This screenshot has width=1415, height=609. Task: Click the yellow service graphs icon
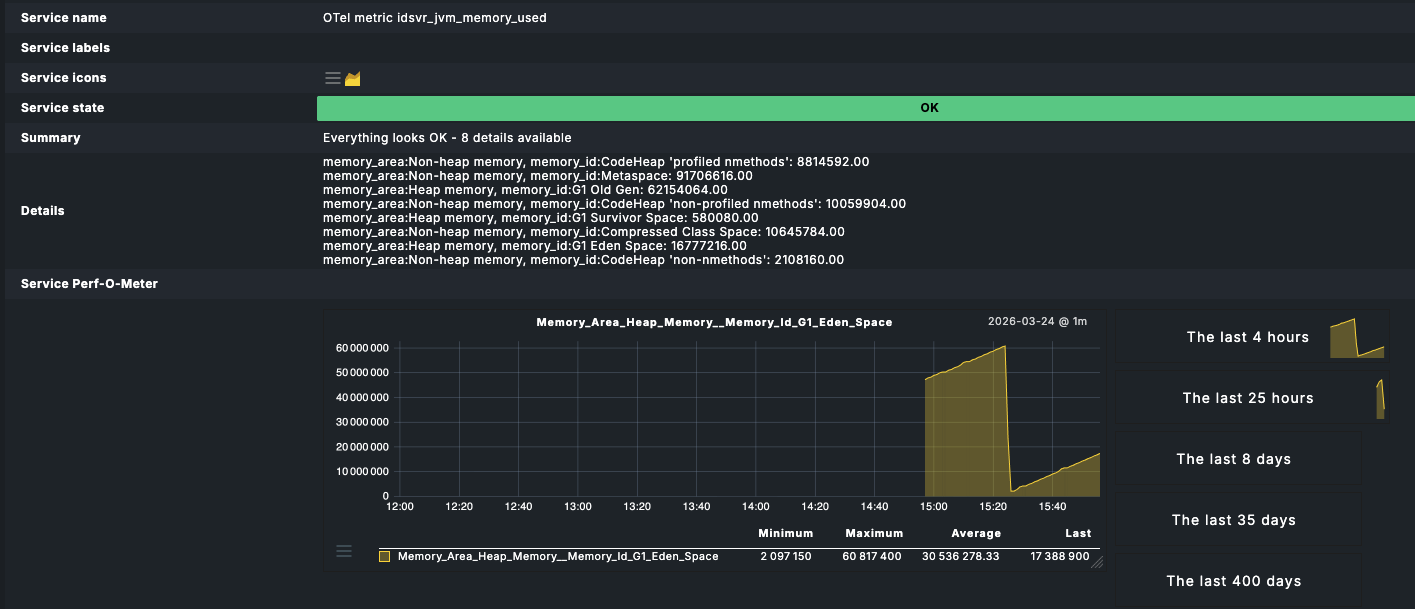pos(352,78)
